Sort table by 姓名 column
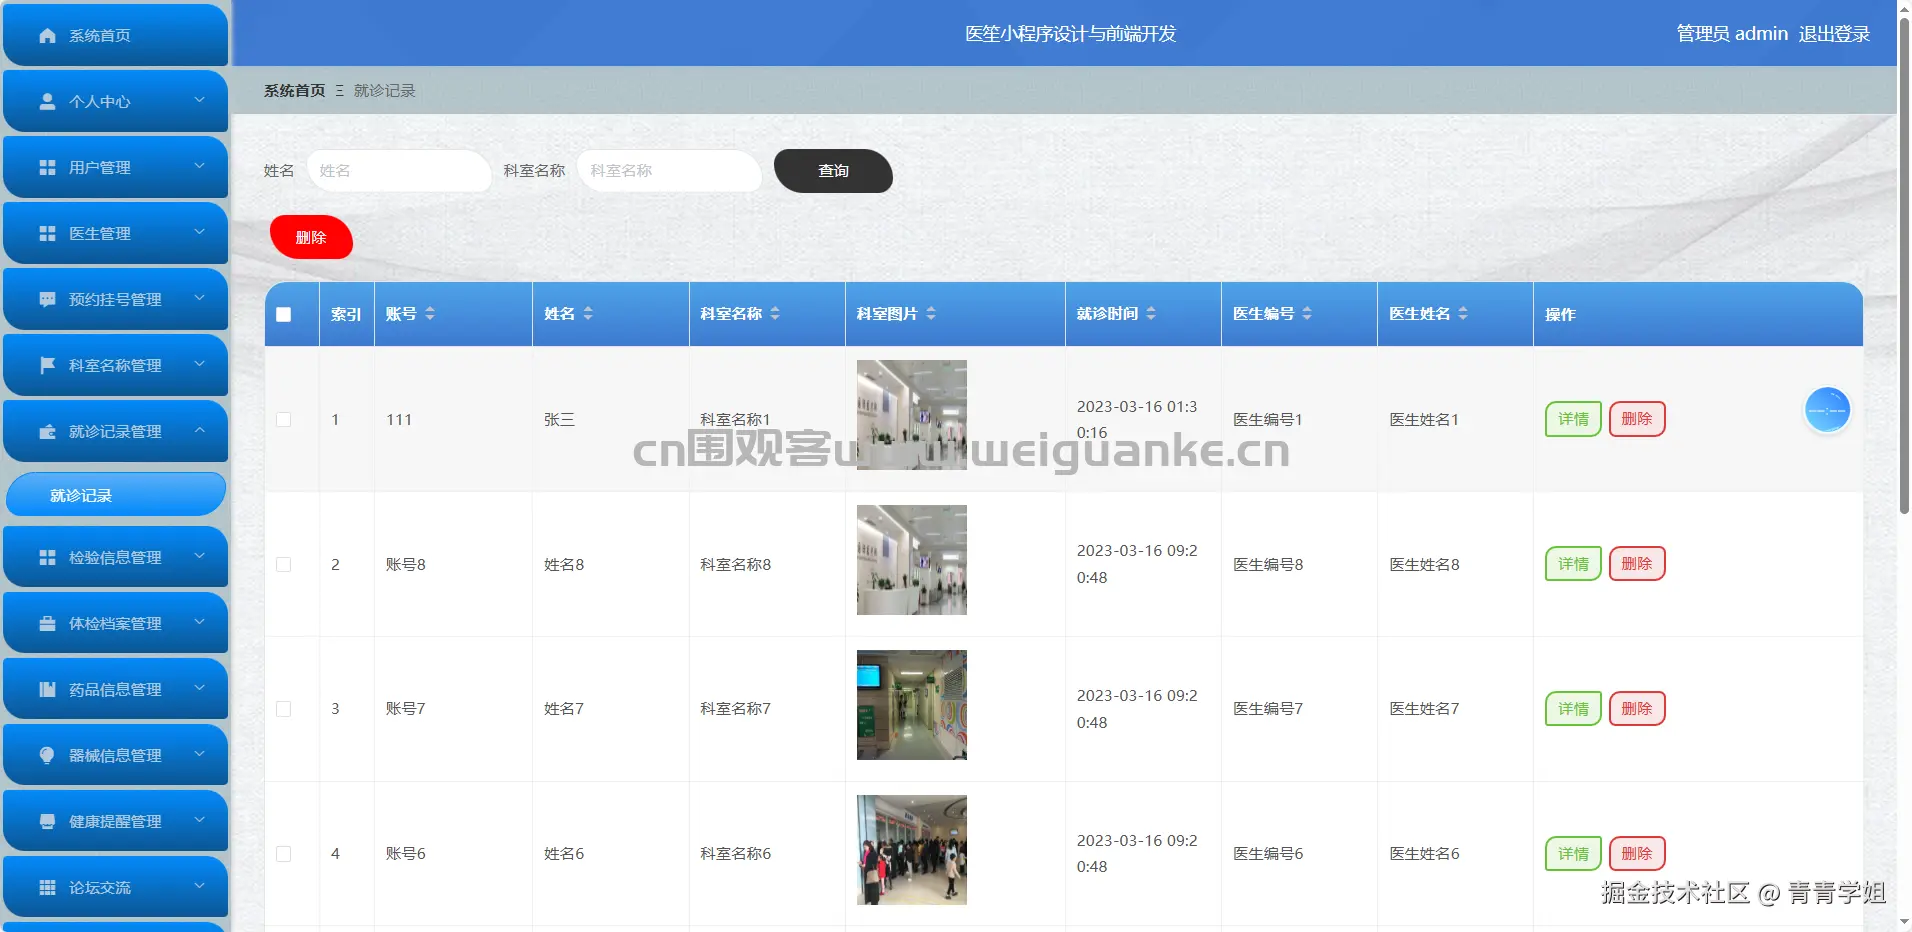 [x=588, y=314]
